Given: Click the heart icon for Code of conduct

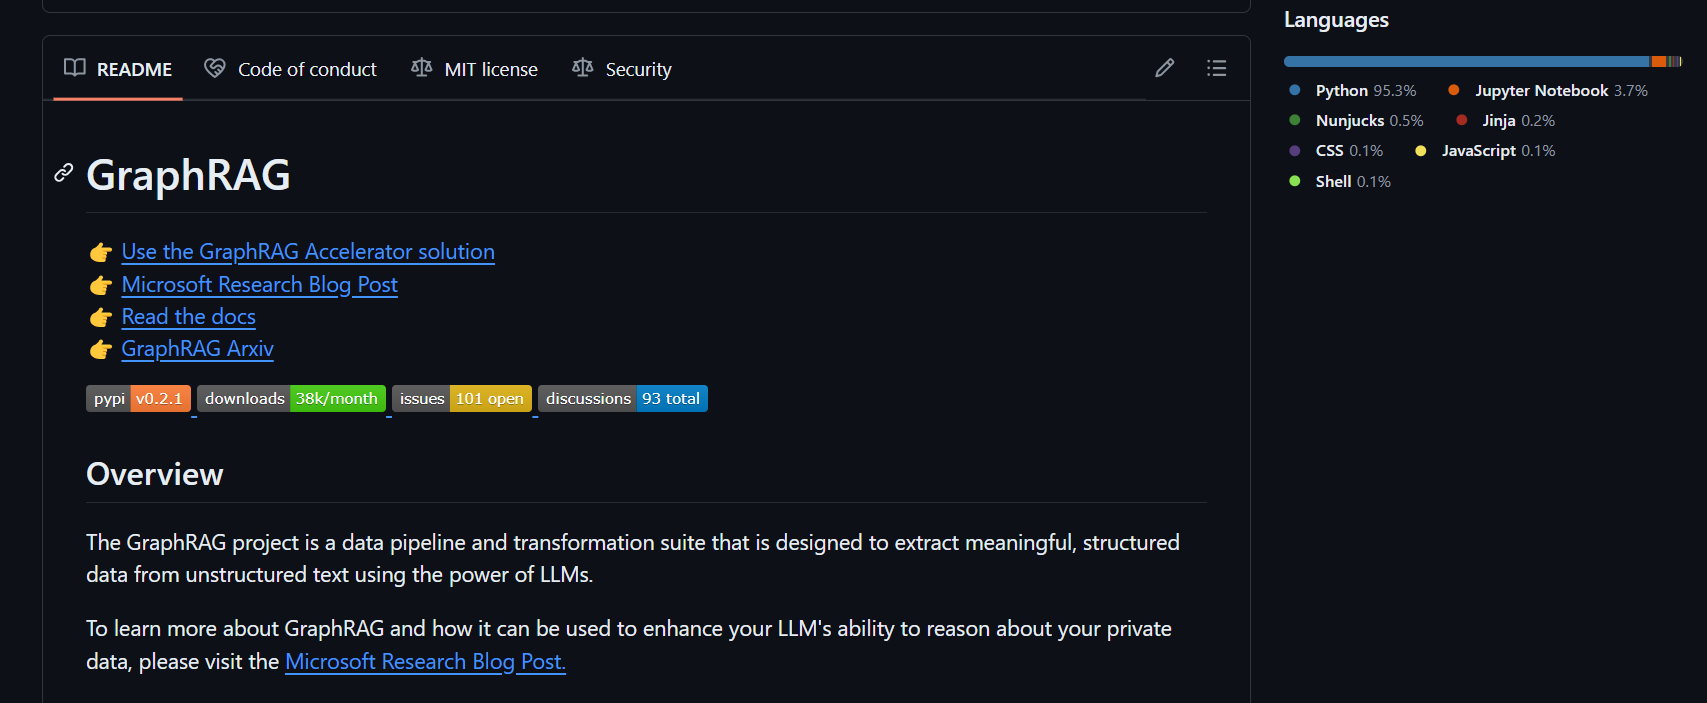Looking at the screenshot, I should coord(215,68).
